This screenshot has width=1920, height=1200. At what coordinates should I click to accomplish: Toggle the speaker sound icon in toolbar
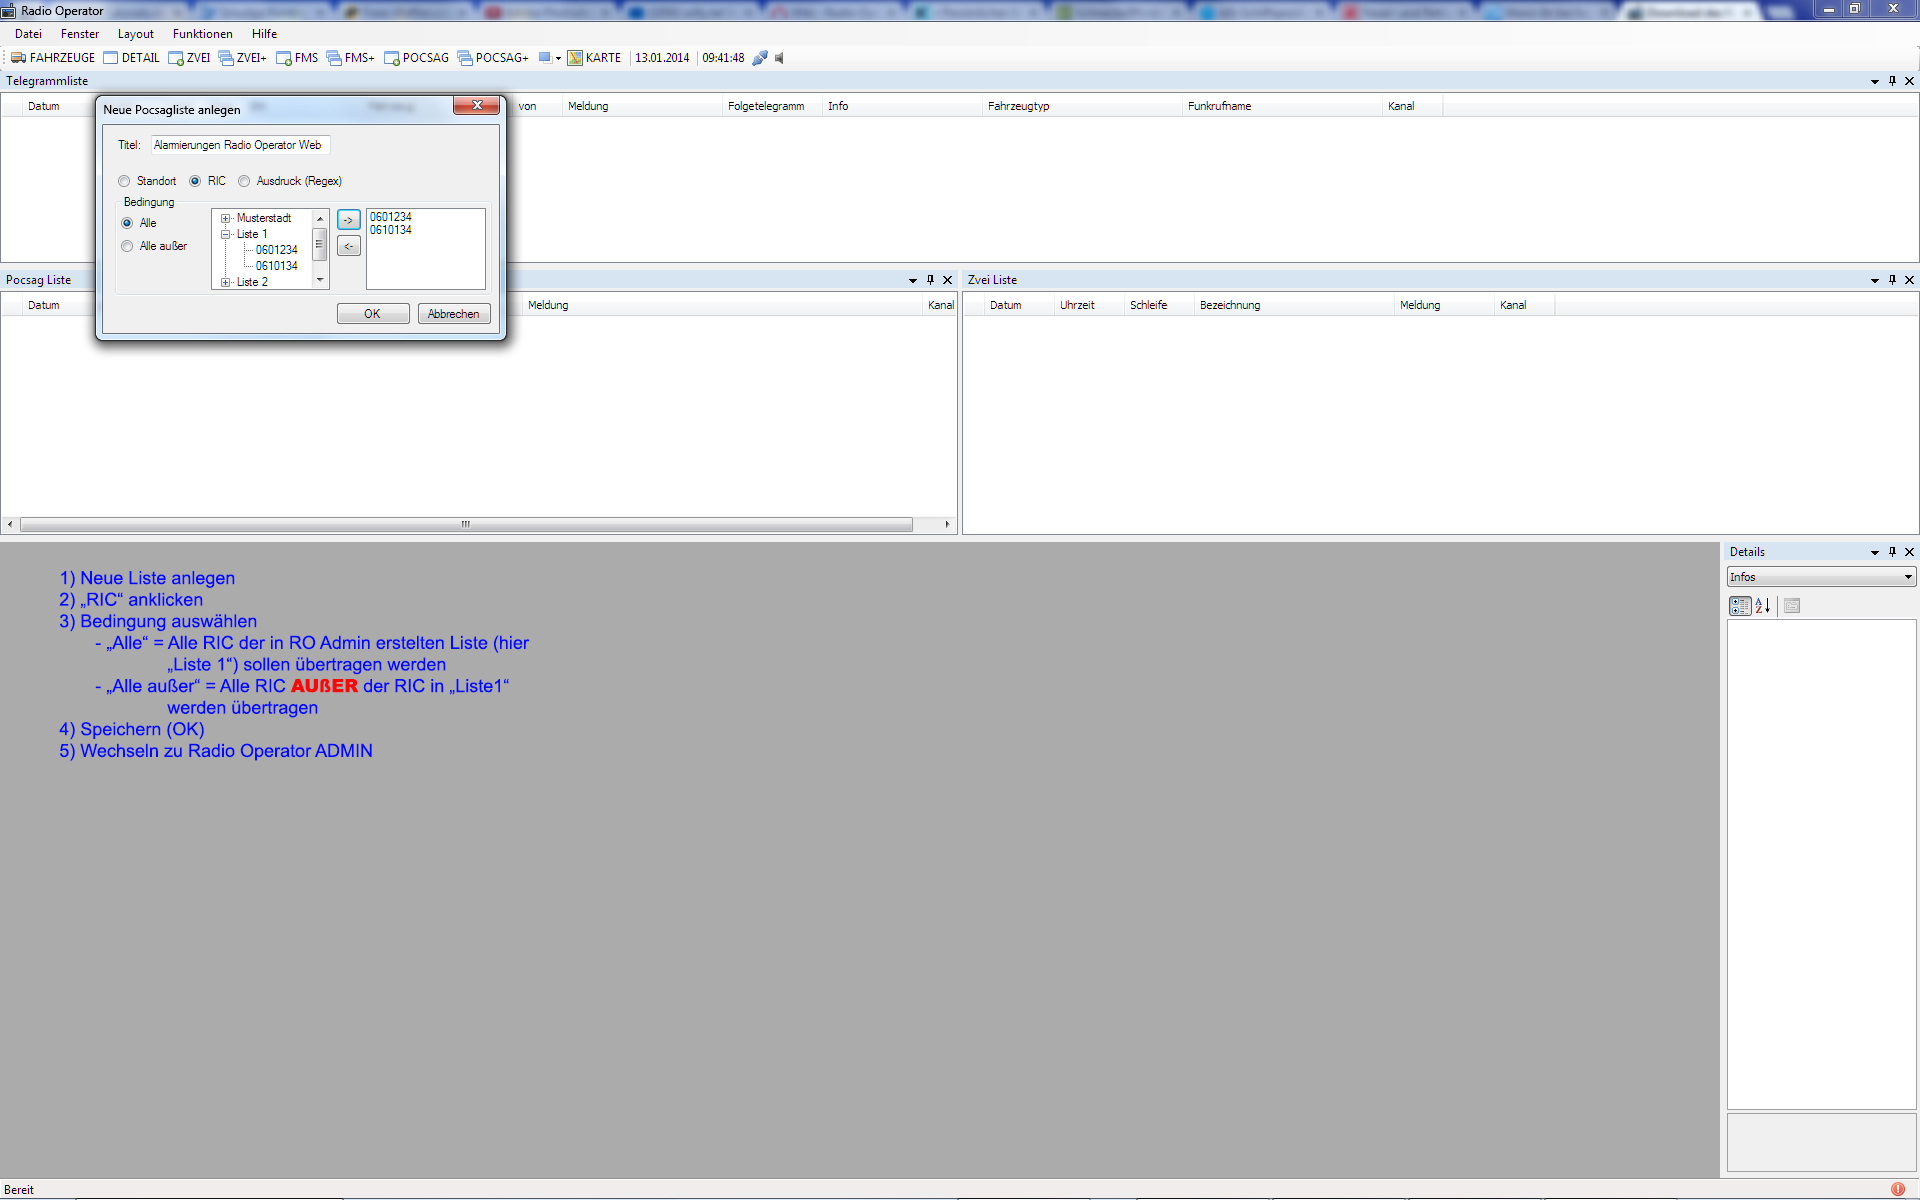pos(779,58)
